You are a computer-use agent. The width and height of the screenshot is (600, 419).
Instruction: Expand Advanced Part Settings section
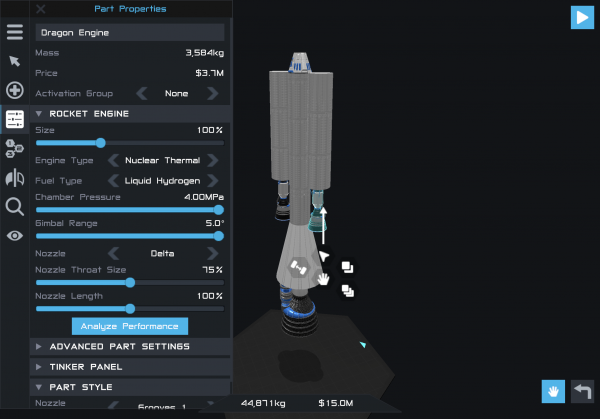click(40, 347)
